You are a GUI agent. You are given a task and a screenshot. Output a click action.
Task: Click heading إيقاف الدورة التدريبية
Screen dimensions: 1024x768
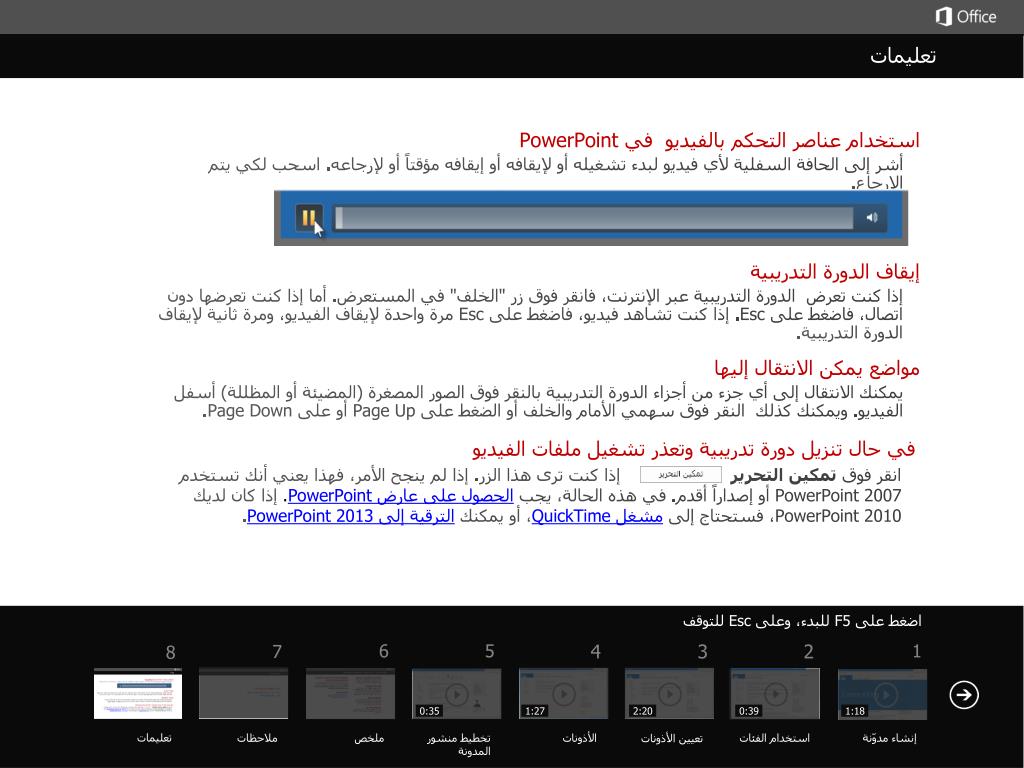[834, 272]
